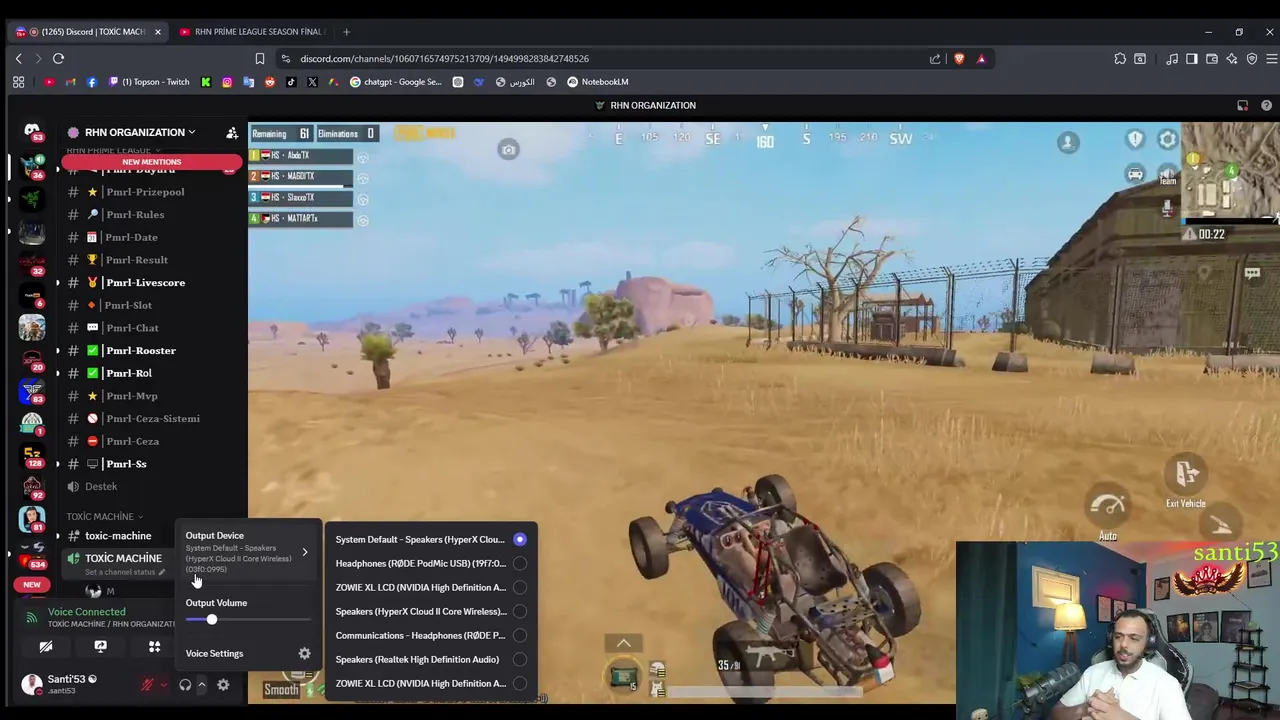Open the Discord help question mark icon
Image resolution: width=1280 pixels, height=720 pixels.
pyautogui.click(x=1266, y=105)
